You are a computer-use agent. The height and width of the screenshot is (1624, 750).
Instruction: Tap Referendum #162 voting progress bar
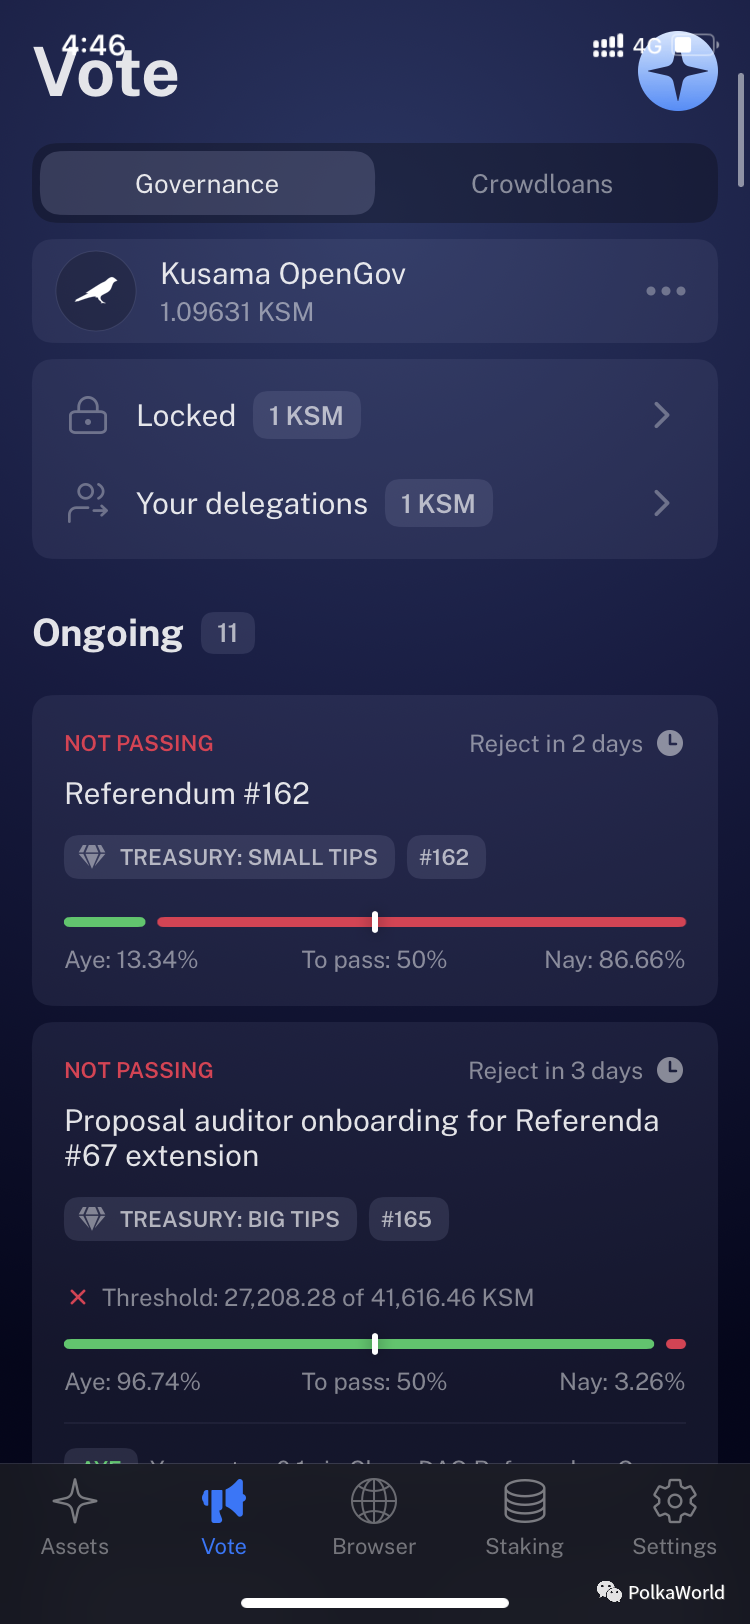375,922
